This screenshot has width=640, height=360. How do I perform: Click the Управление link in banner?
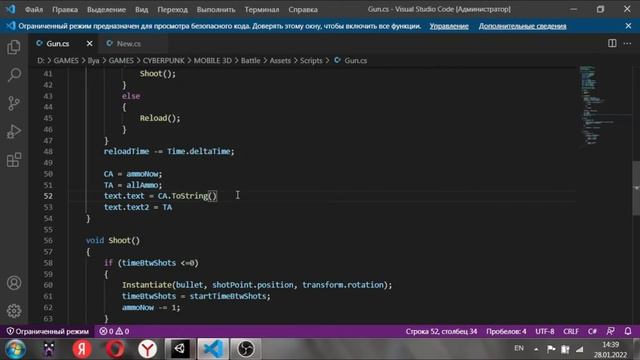point(449,26)
